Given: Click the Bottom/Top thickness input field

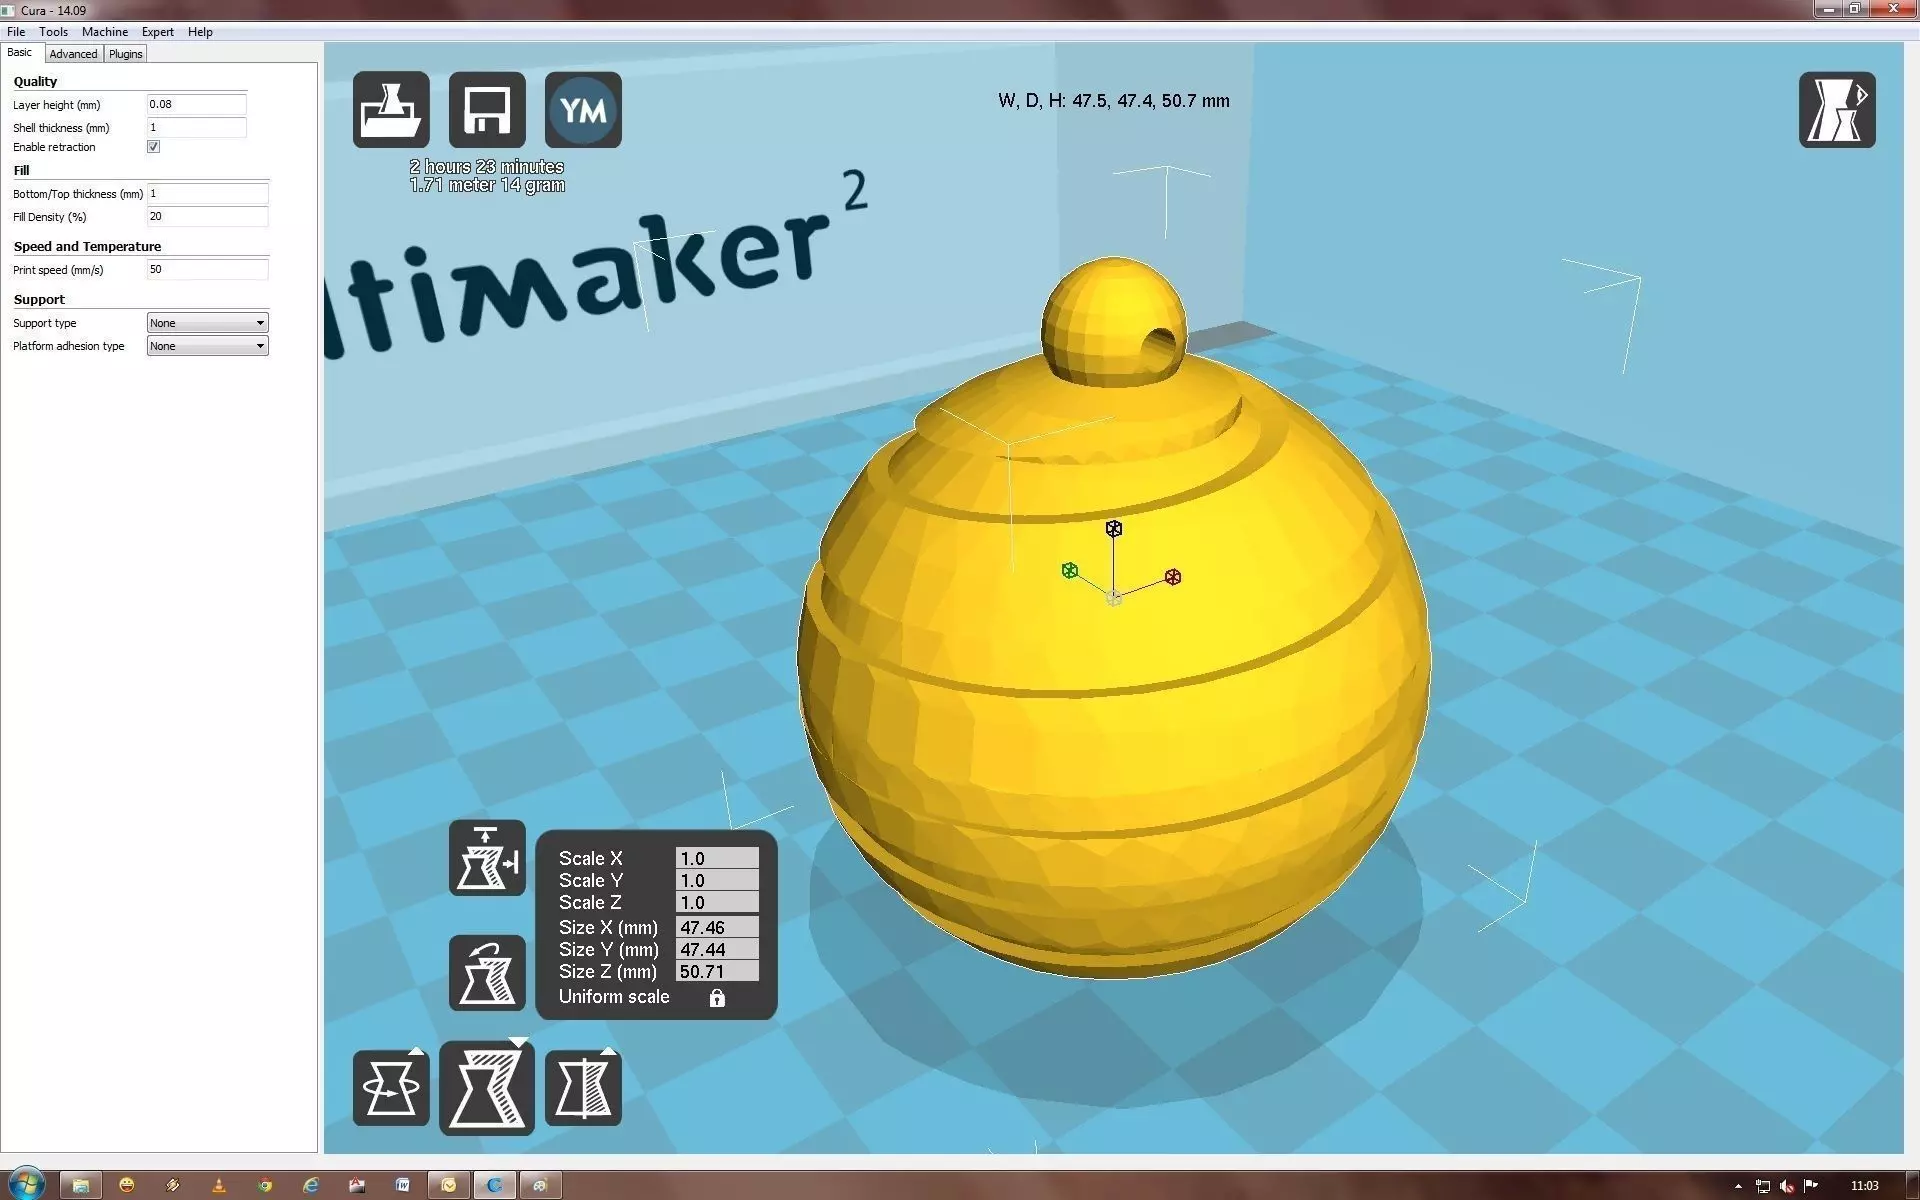Looking at the screenshot, I should pyautogui.click(x=207, y=194).
